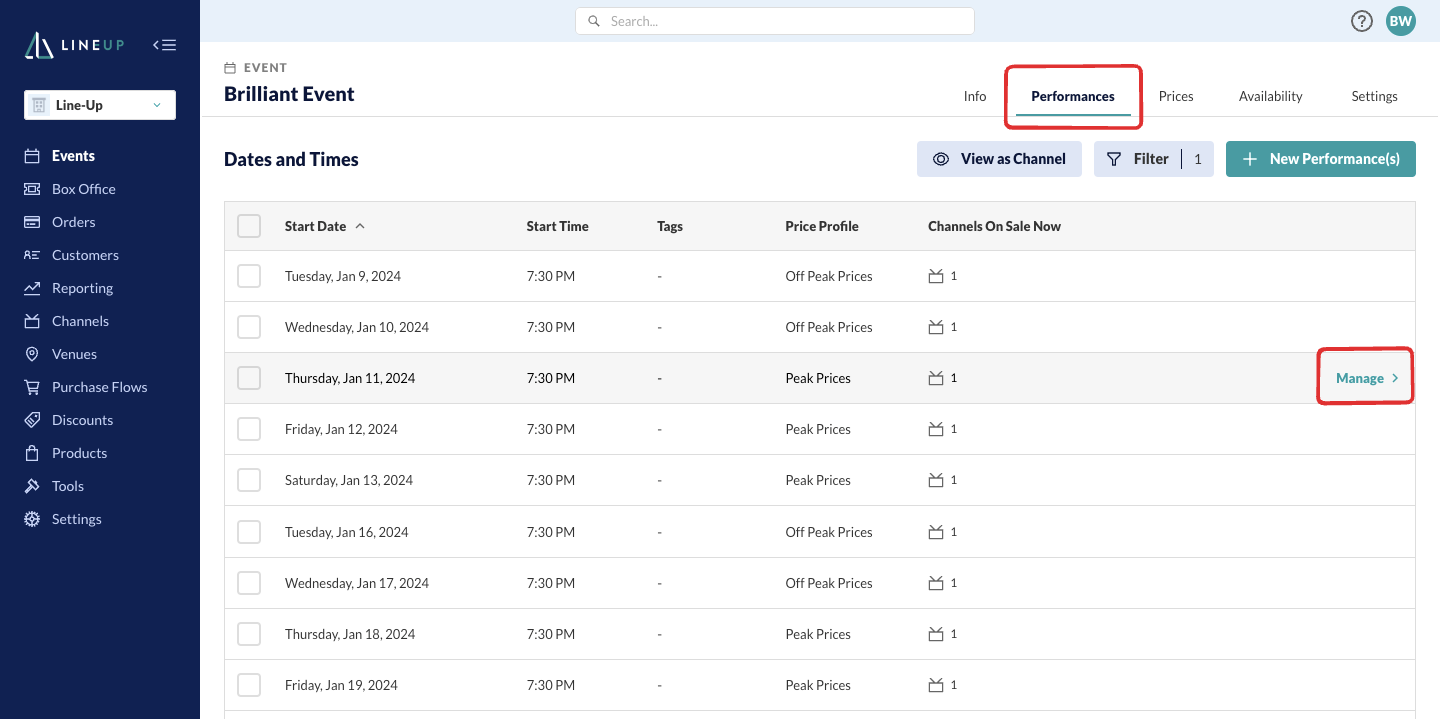1440x719 pixels.
Task: Click the Reporting chart icon
Action: pos(32,288)
